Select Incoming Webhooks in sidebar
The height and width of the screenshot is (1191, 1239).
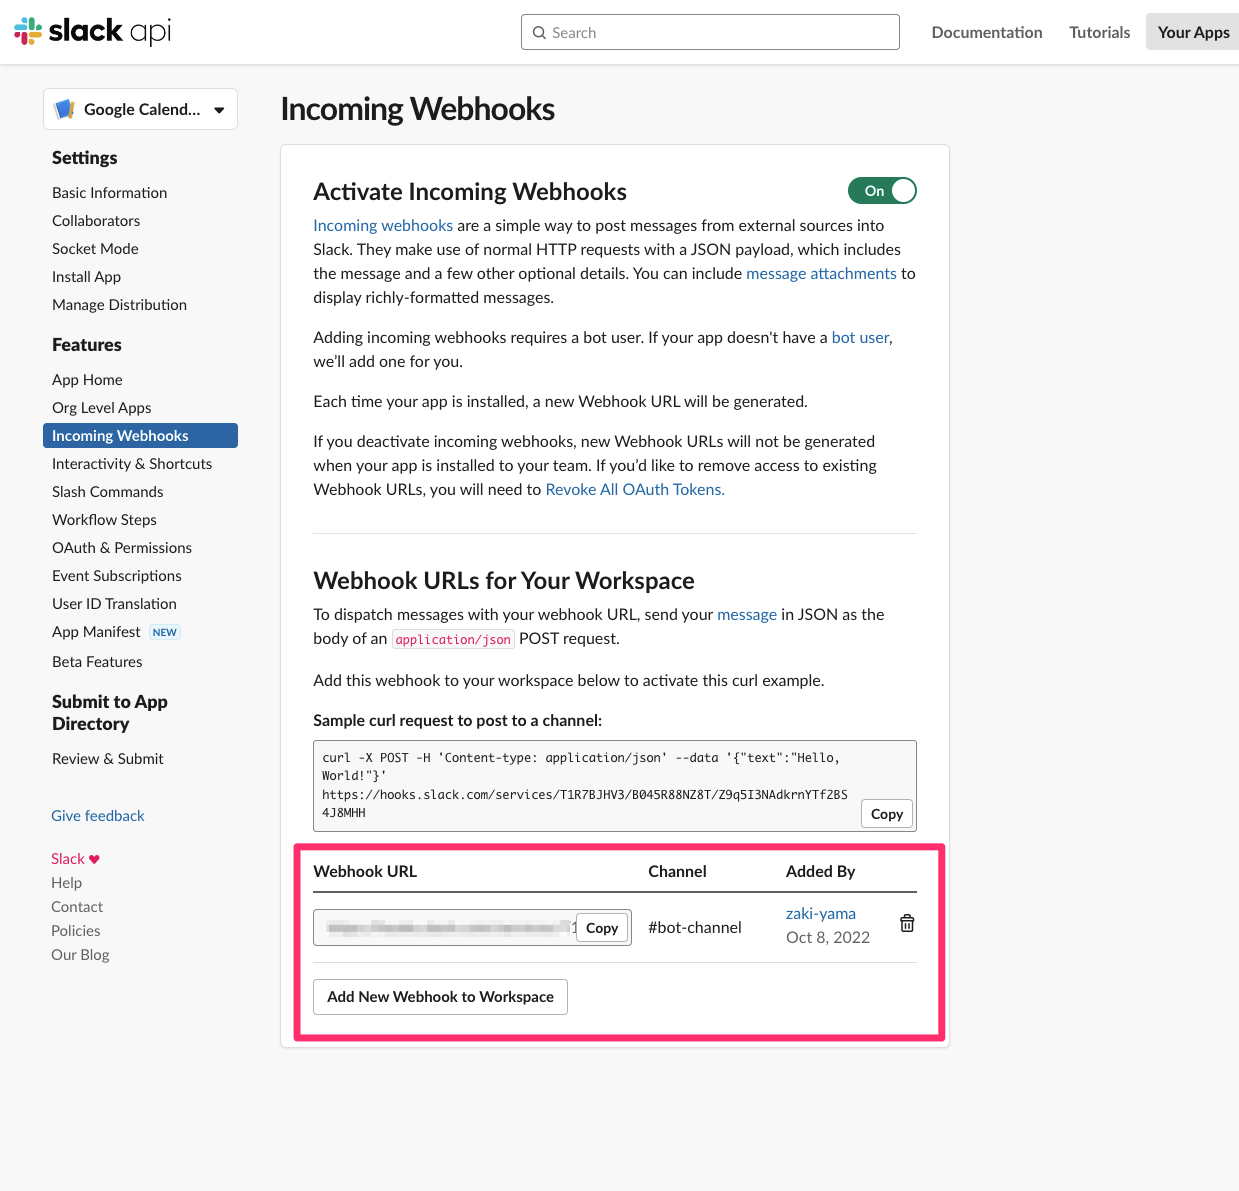(140, 435)
